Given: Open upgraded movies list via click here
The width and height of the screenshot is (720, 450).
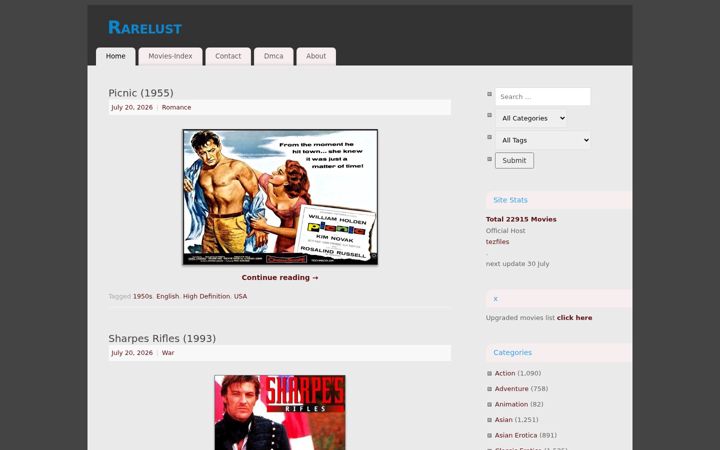Looking at the screenshot, I should [x=574, y=318].
